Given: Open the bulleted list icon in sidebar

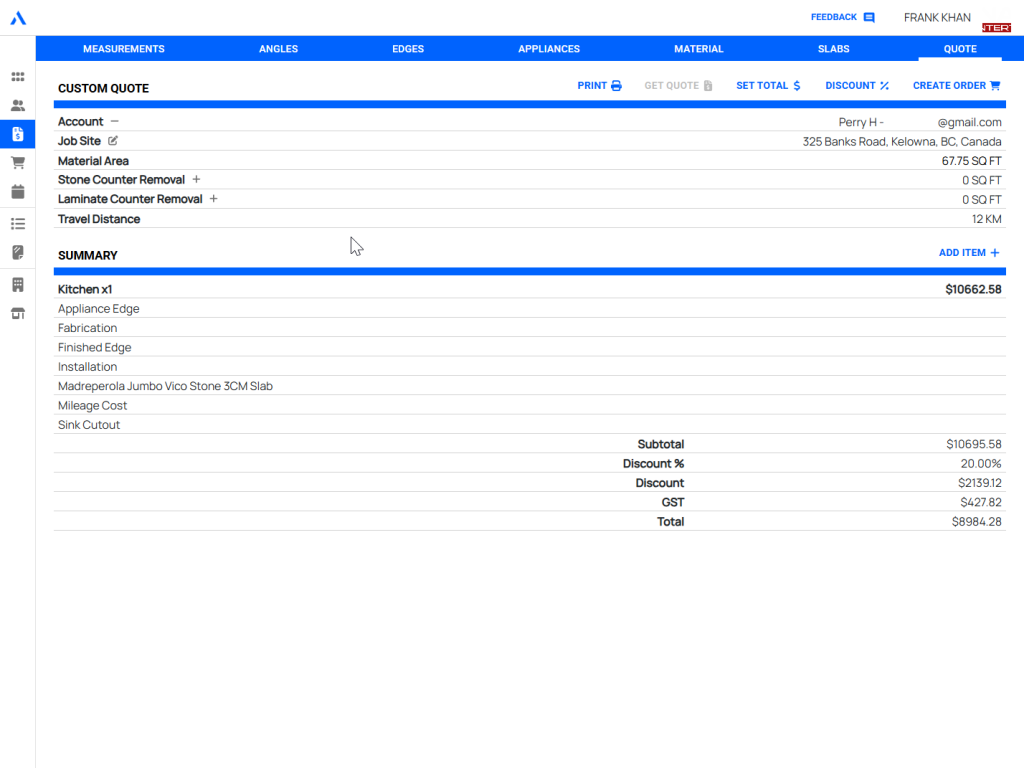Looking at the screenshot, I should tap(18, 224).
